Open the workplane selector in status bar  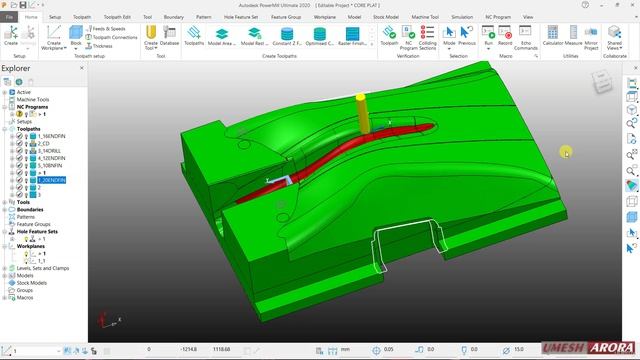(x=36, y=351)
